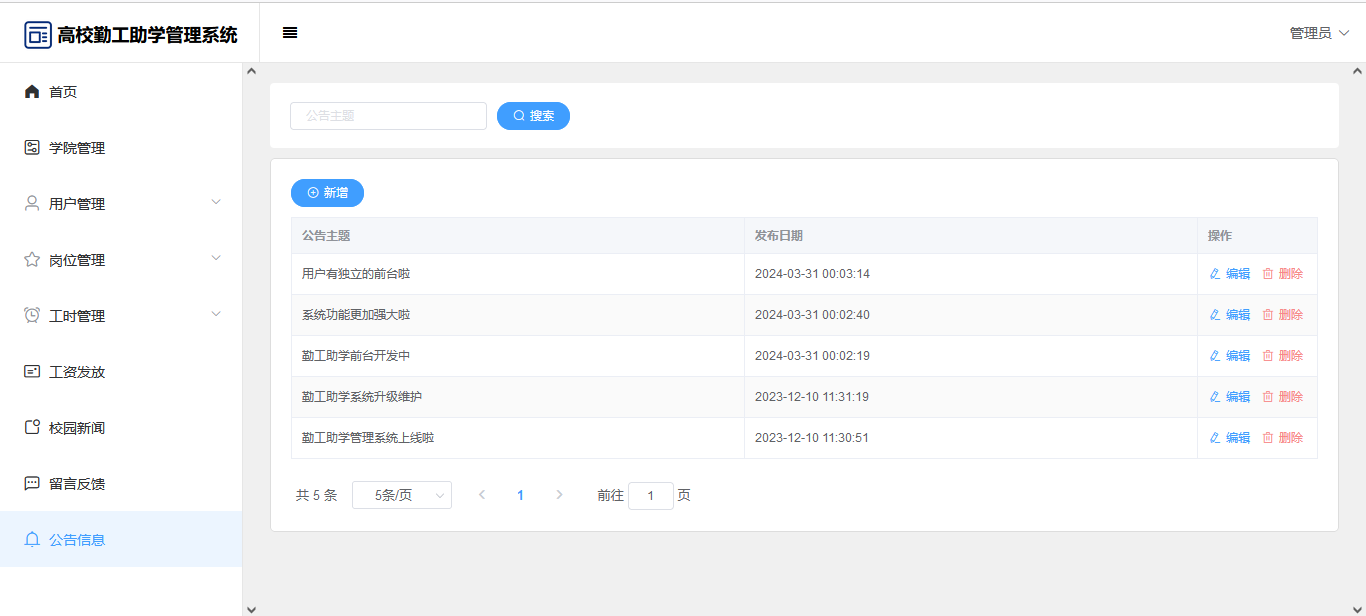Click the 新增 add button
1366x616 pixels.
point(327,193)
